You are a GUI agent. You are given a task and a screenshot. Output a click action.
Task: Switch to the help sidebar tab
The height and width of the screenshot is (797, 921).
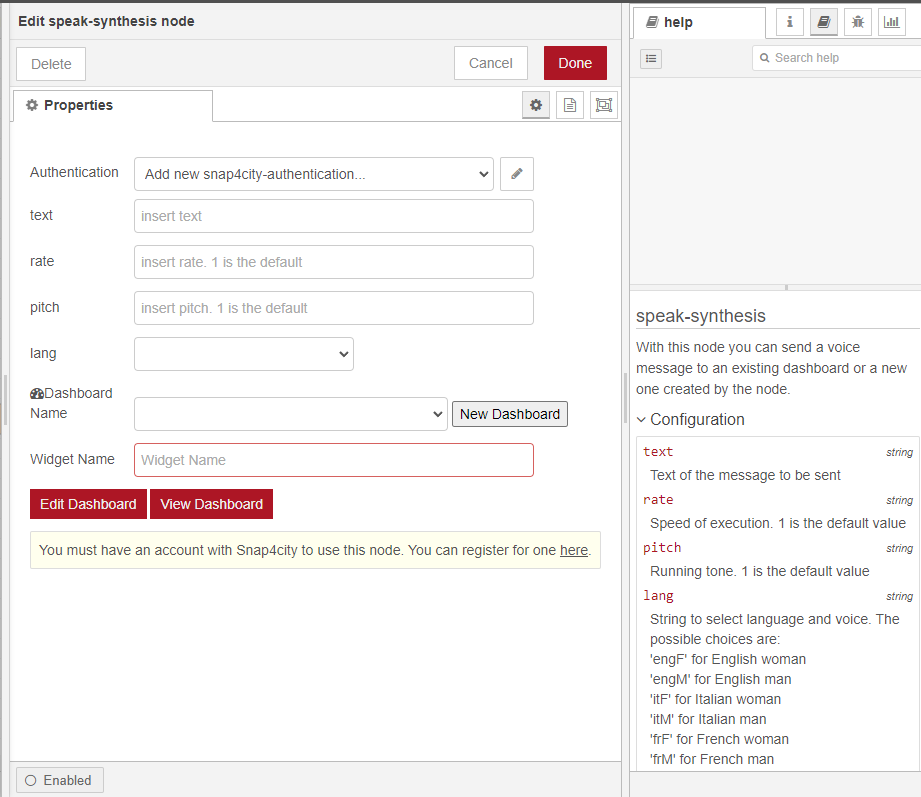(699, 22)
